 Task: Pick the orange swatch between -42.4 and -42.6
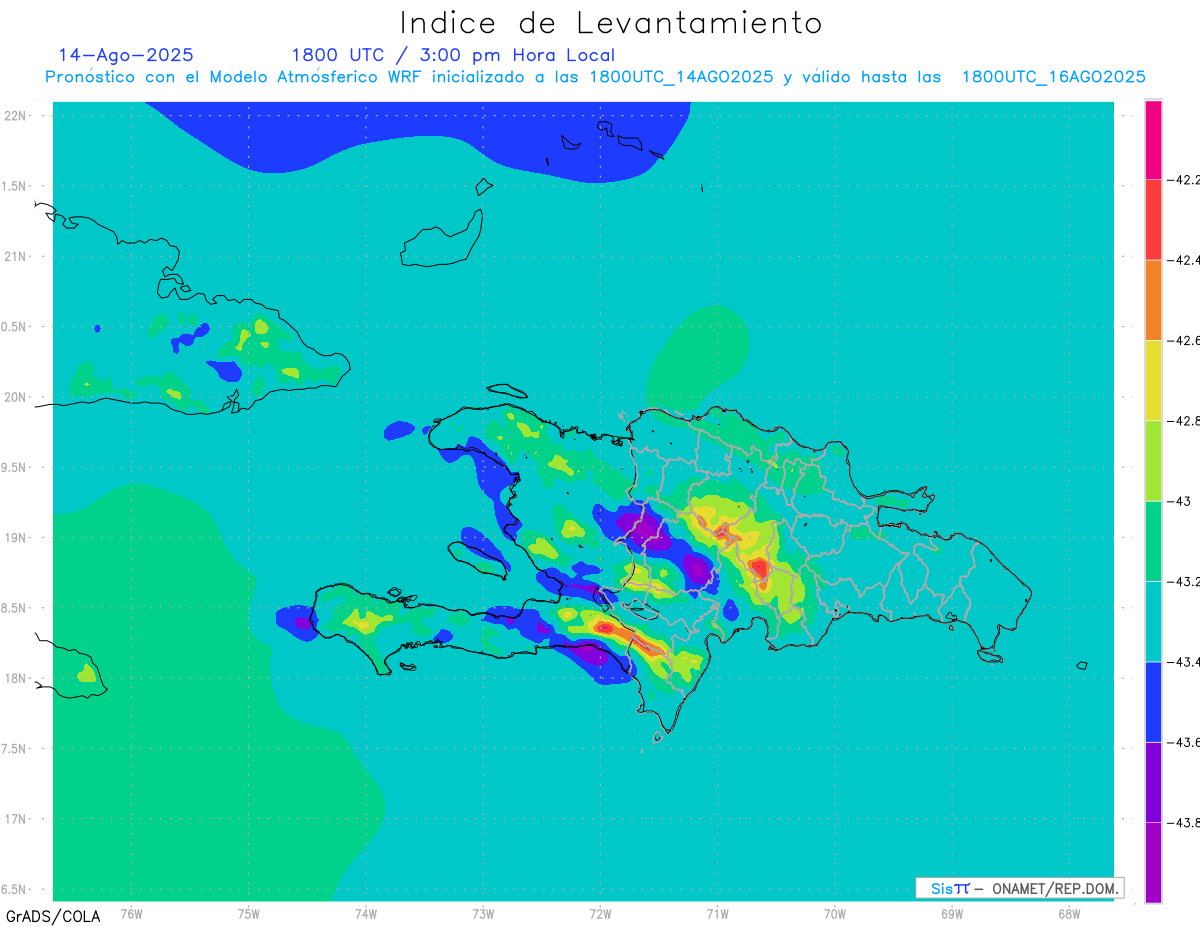[1153, 300]
